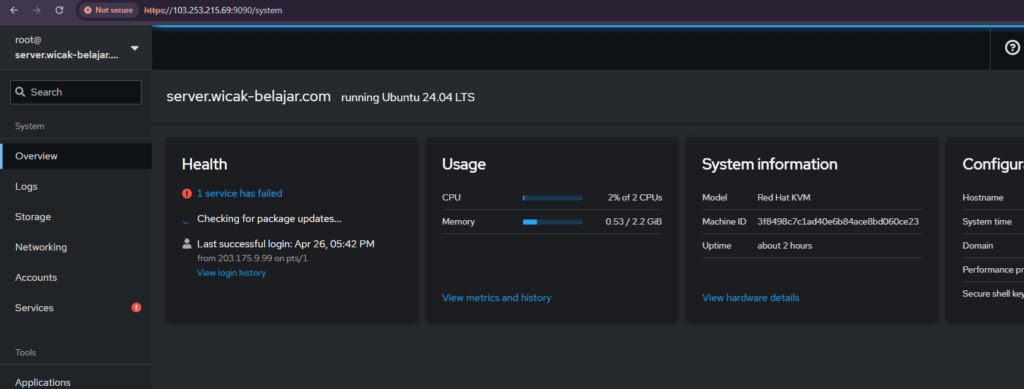Image resolution: width=1024 pixels, height=389 pixels.
Task: Click the Not secure warning badge
Action: 108,10
